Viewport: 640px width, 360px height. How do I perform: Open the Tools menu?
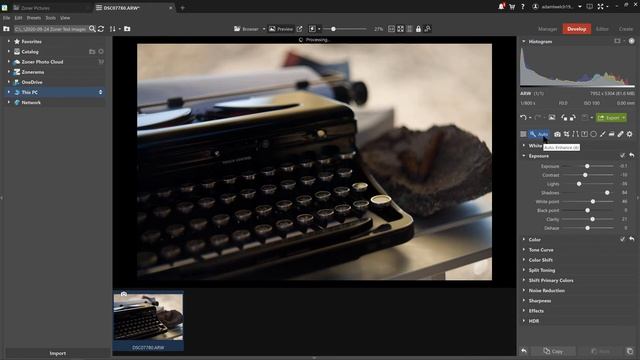(51, 18)
